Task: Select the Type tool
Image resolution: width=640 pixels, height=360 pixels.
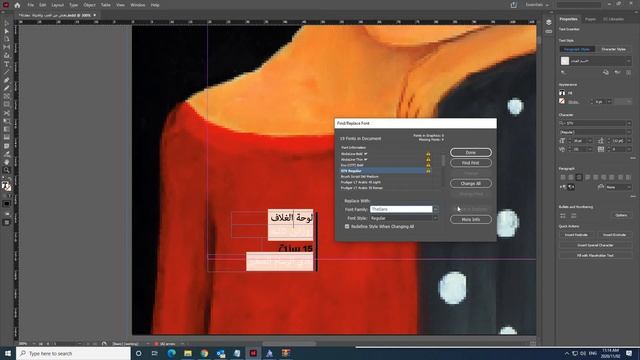Action: click(7, 64)
